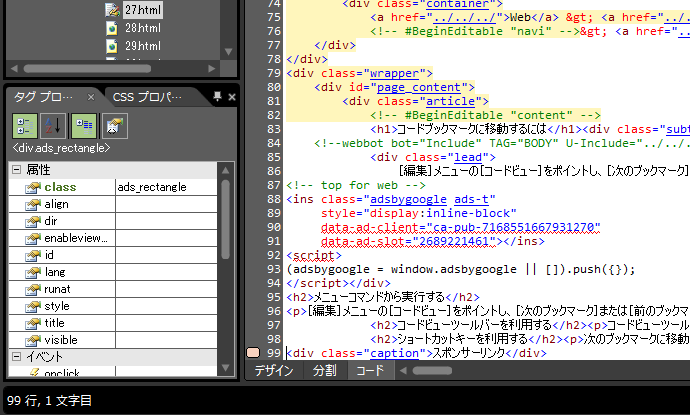Click the icon beside the enableview attribute
This screenshot has height=415, width=690.
(33, 239)
